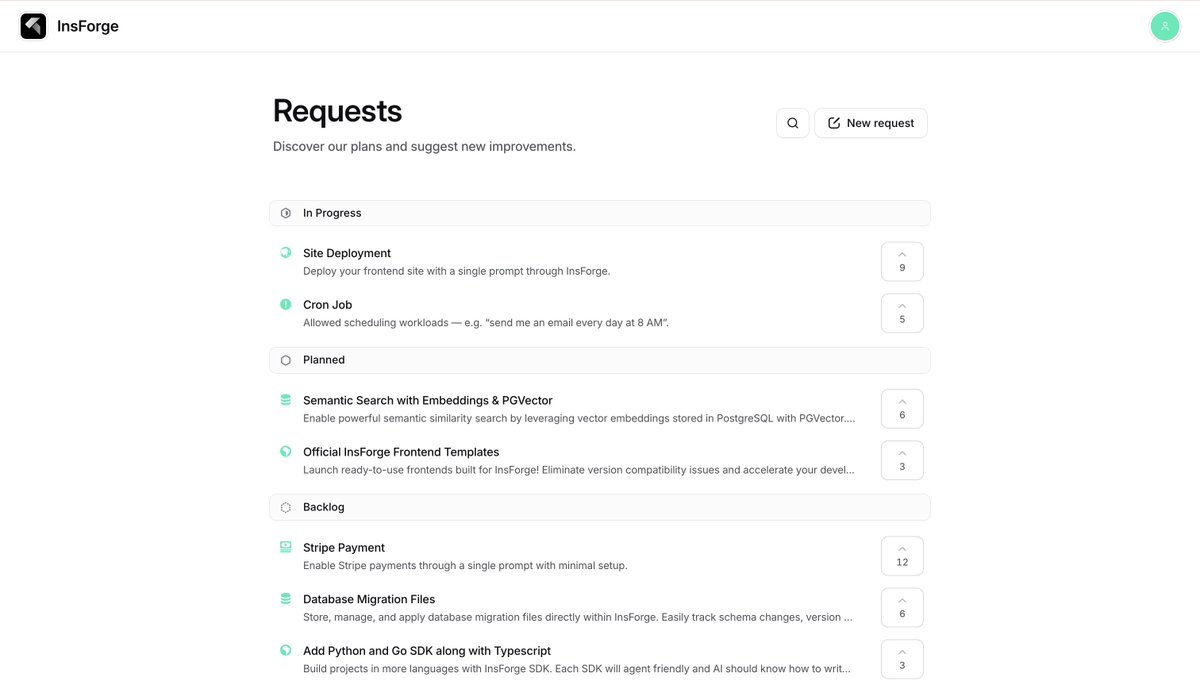Open the Site Deployment request title

347,253
